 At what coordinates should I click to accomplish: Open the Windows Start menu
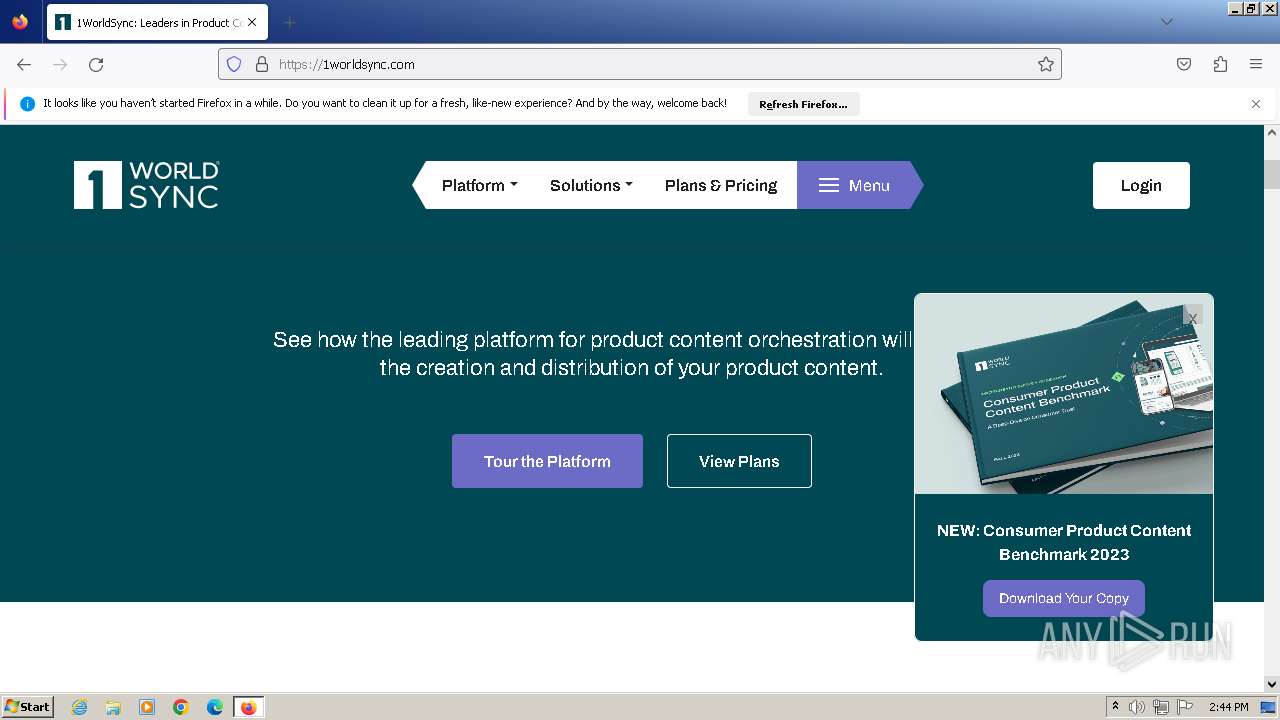point(27,706)
